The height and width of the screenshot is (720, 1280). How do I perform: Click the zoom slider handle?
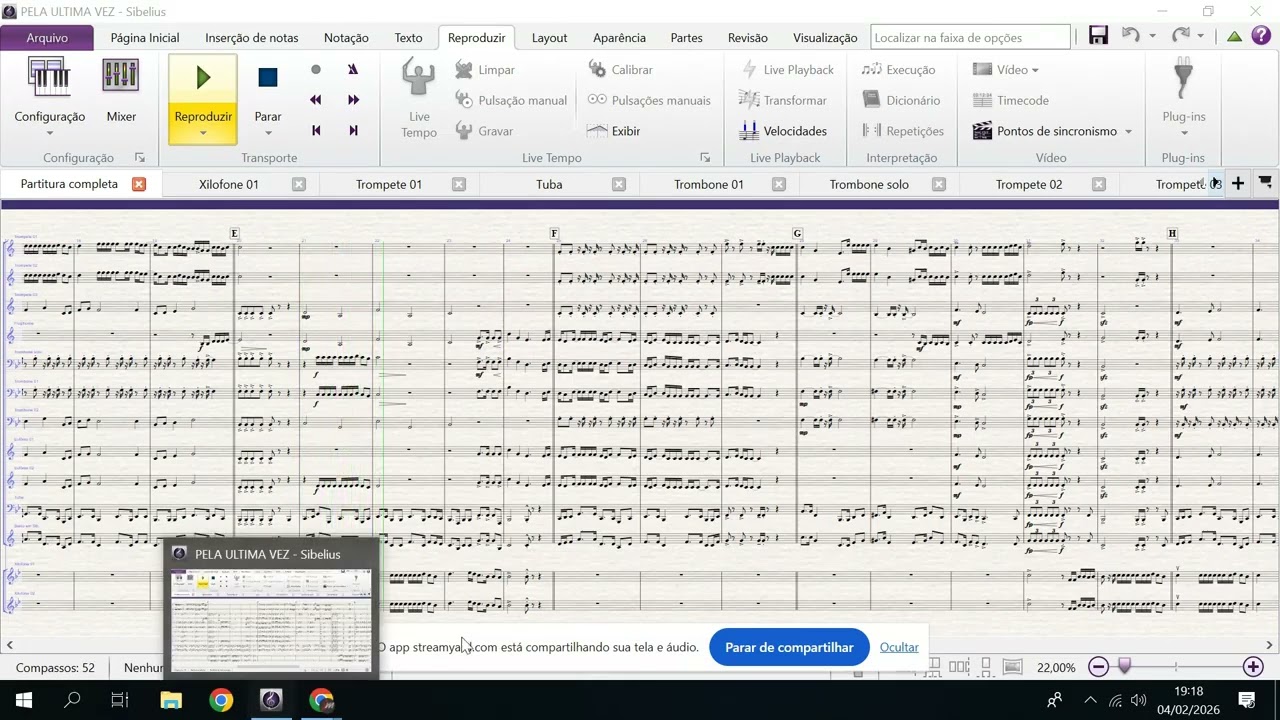click(1125, 667)
